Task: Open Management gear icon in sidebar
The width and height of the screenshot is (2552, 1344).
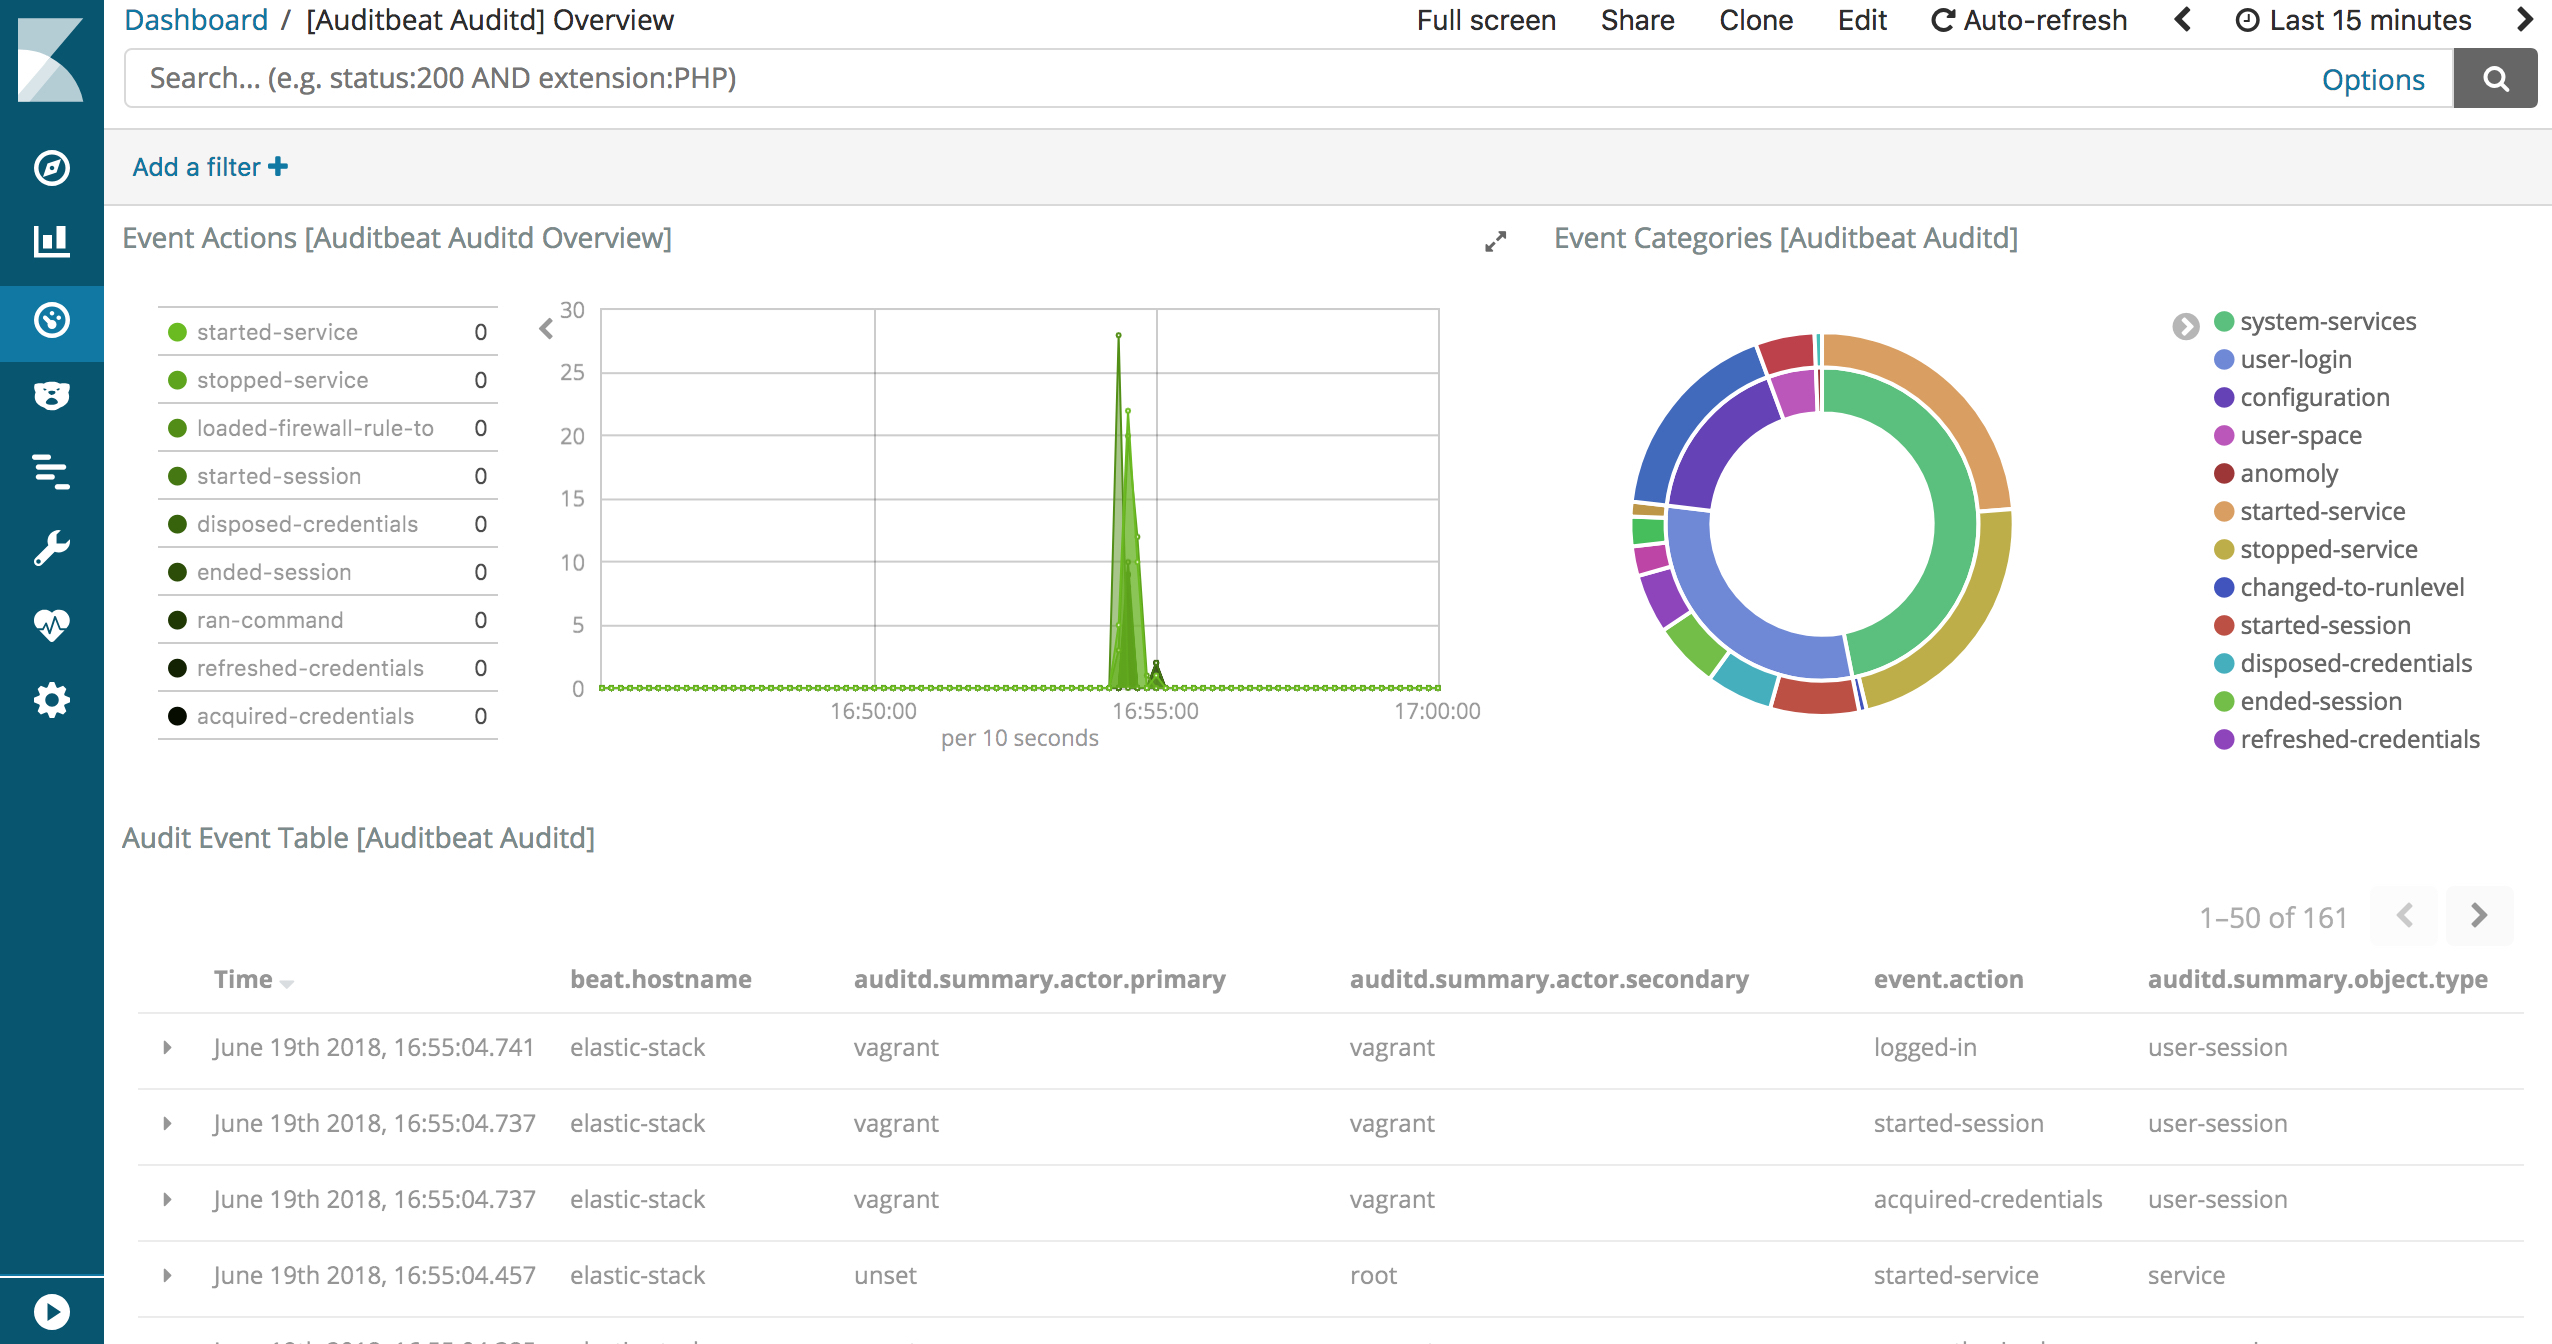Action: 51,700
